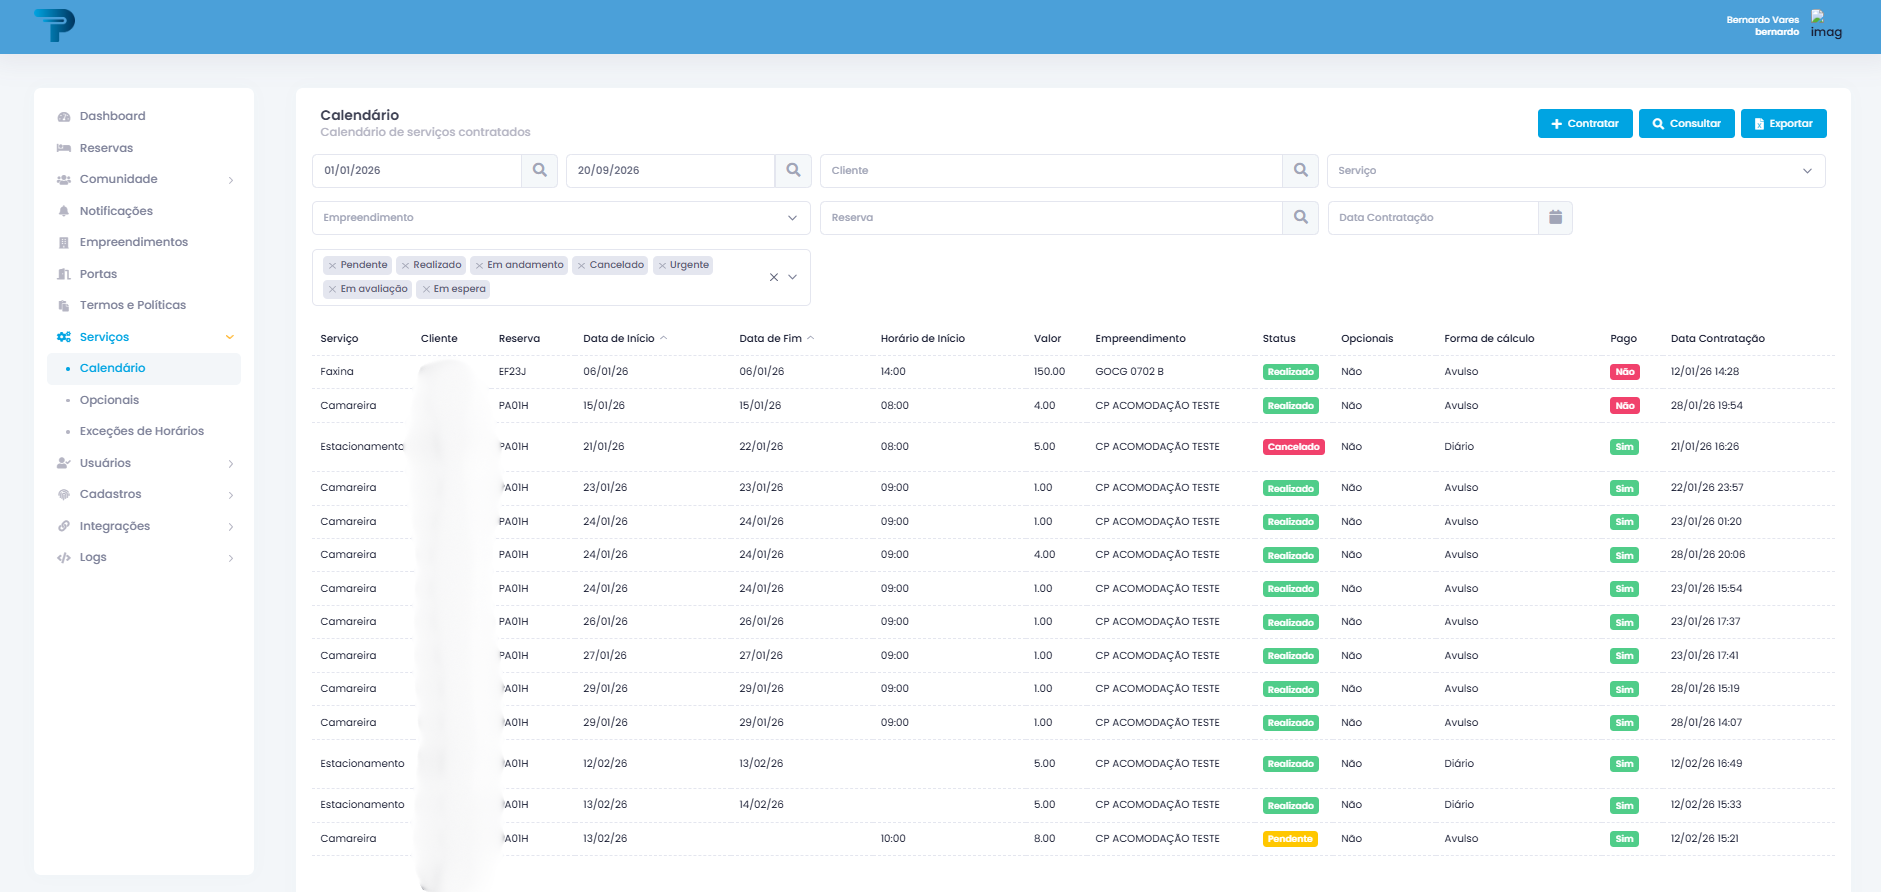The height and width of the screenshot is (892, 1881).
Task: Sort by Data de Fim column
Action: [777, 339]
